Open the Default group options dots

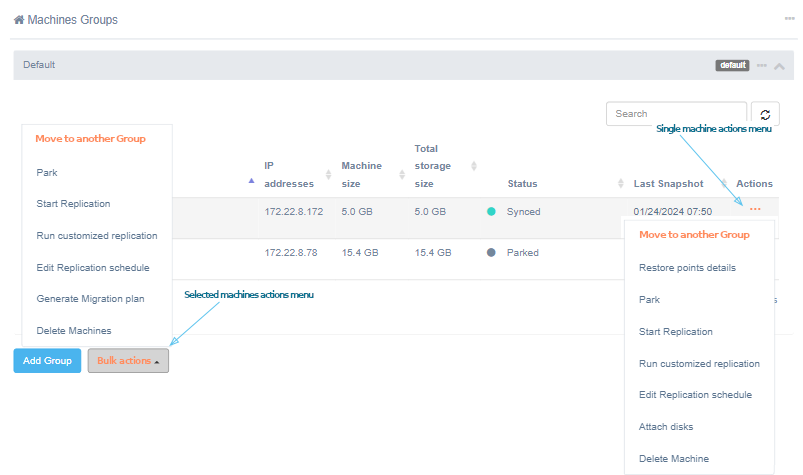point(762,65)
